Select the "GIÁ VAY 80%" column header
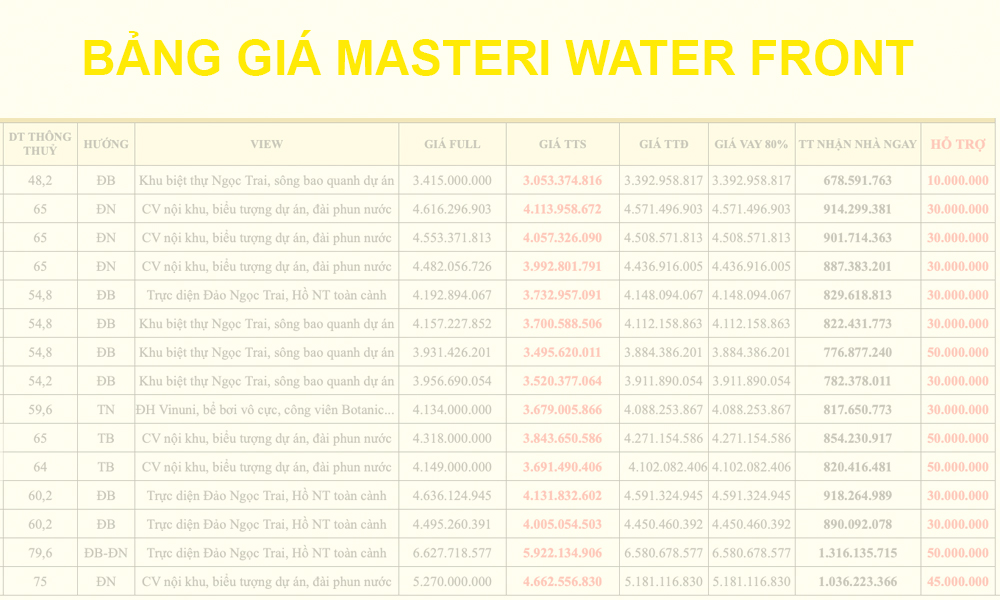Screen dimensions: 1000x600 point(751,144)
